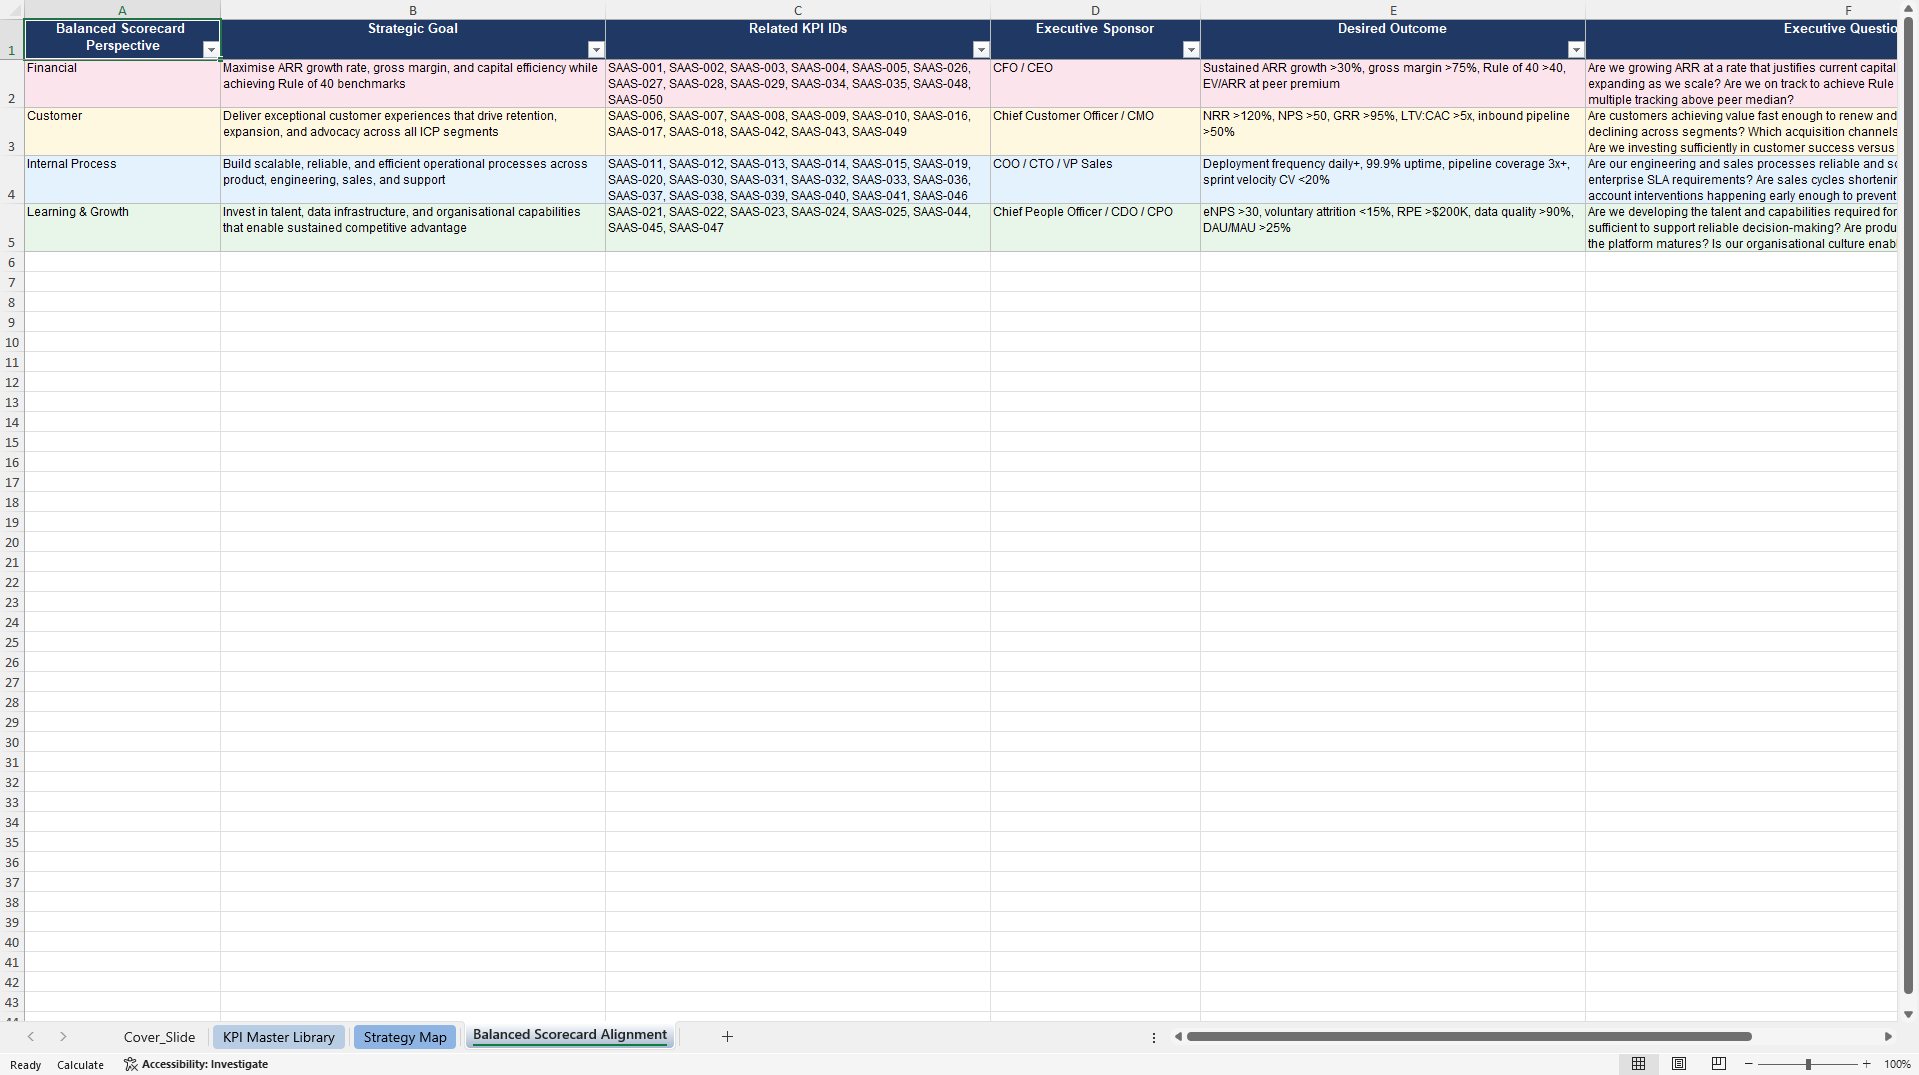The image size is (1919, 1075).
Task: Open filter dropdown for Related KPI IDs
Action: tap(981, 50)
